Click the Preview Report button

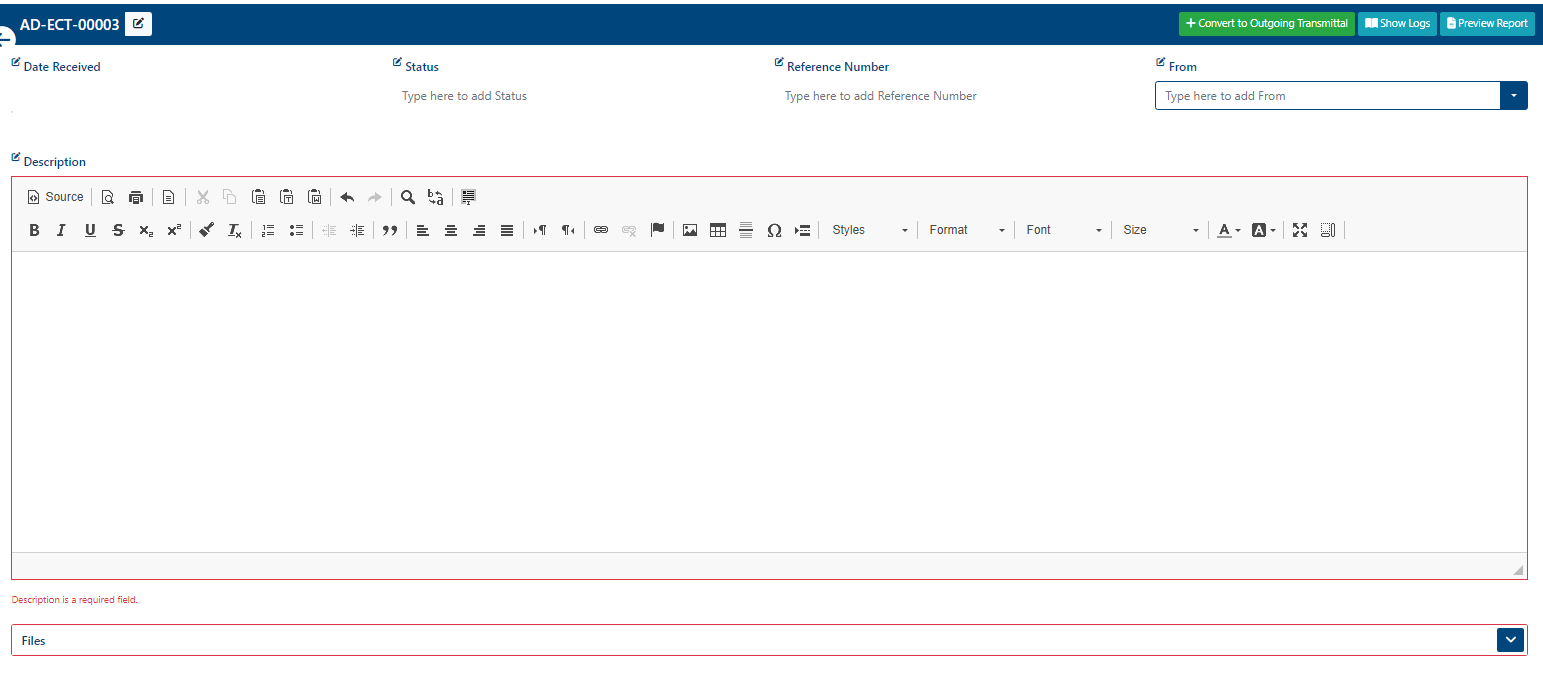(x=1487, y=23)
